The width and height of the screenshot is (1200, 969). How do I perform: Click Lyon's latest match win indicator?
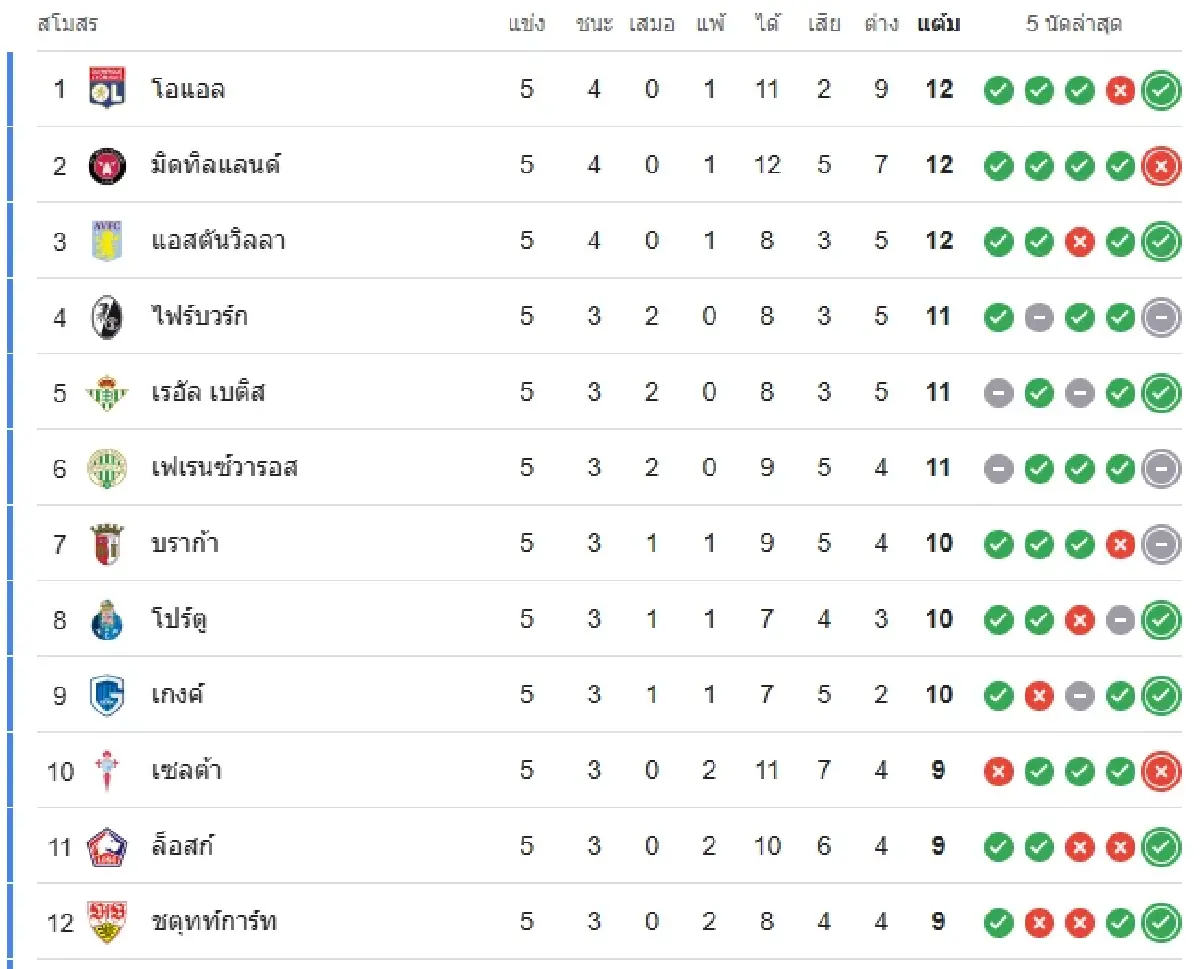(1161, 90)
